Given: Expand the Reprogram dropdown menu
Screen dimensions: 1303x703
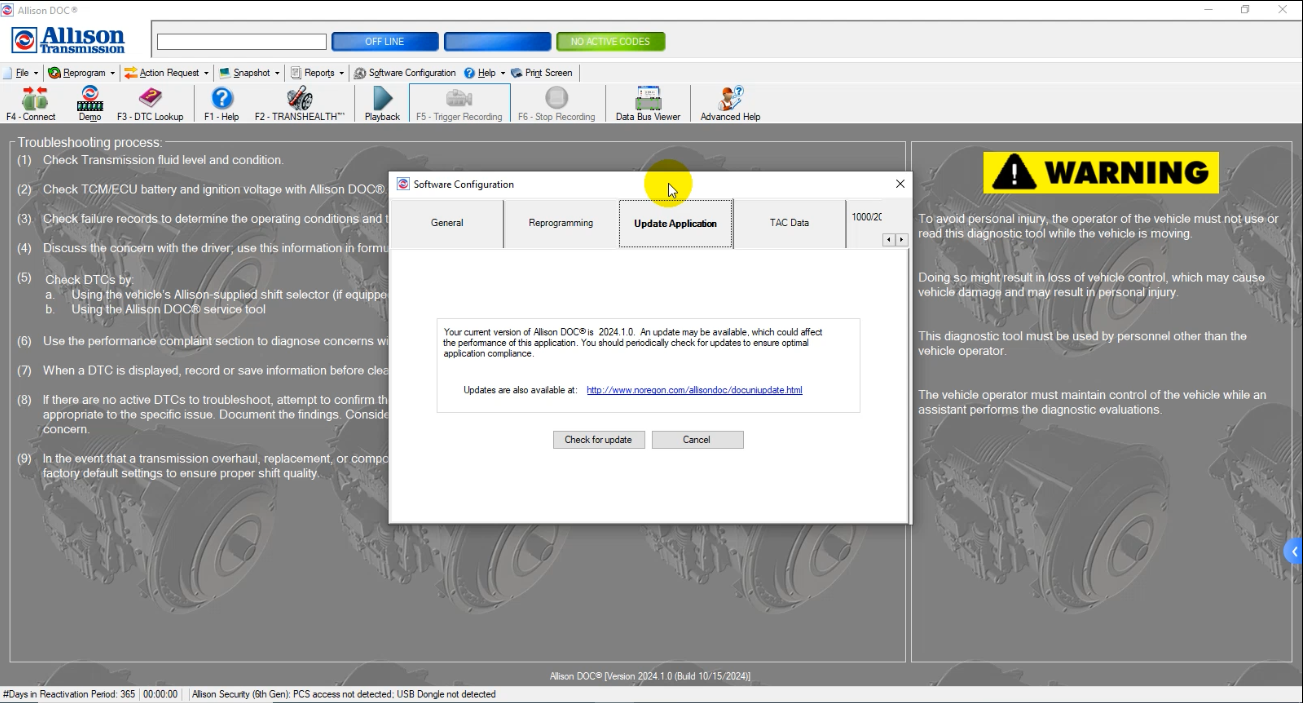Looking at the screenshot, I should (82, 73).
